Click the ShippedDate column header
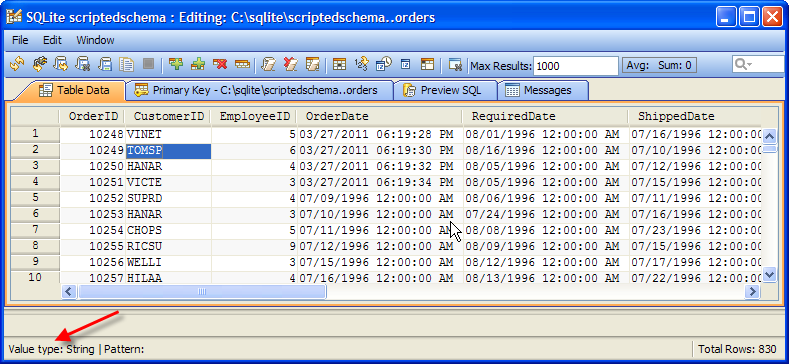This screenshot has height=364, width=789. point(695,116)
